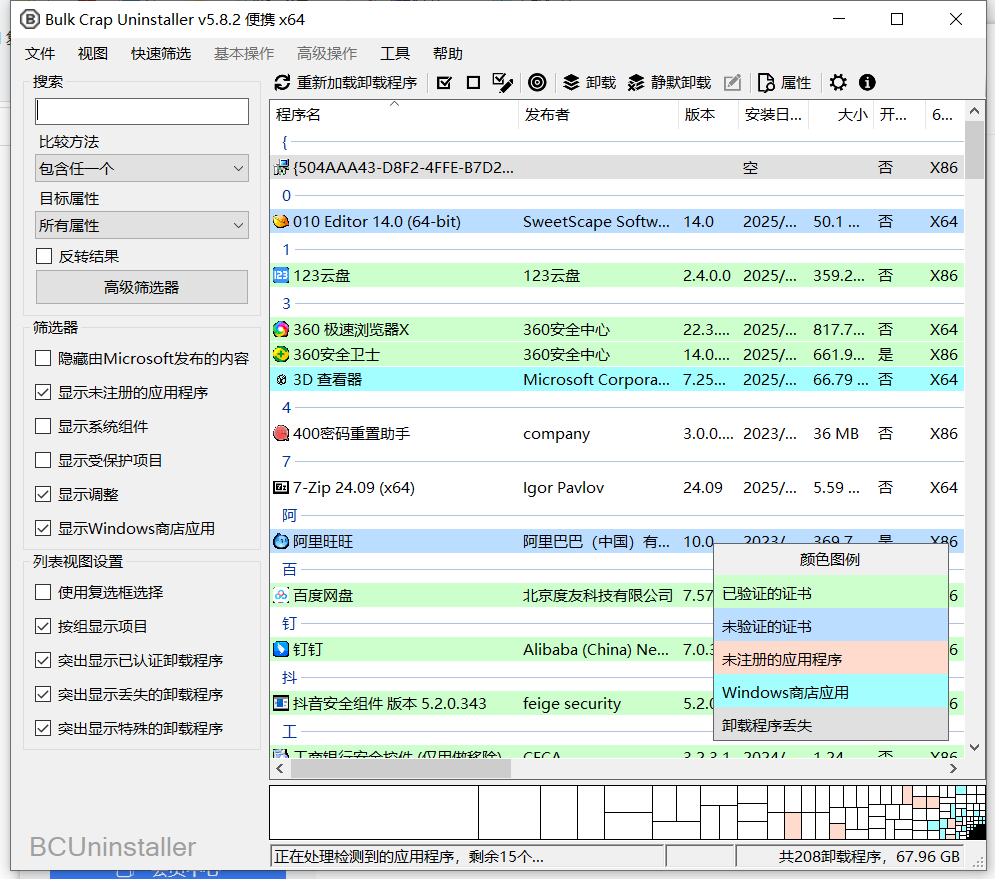Open the 快速筛选 menu
Image resolution: width=995 pixels, height=879 pixels.
tap(161, 54)
